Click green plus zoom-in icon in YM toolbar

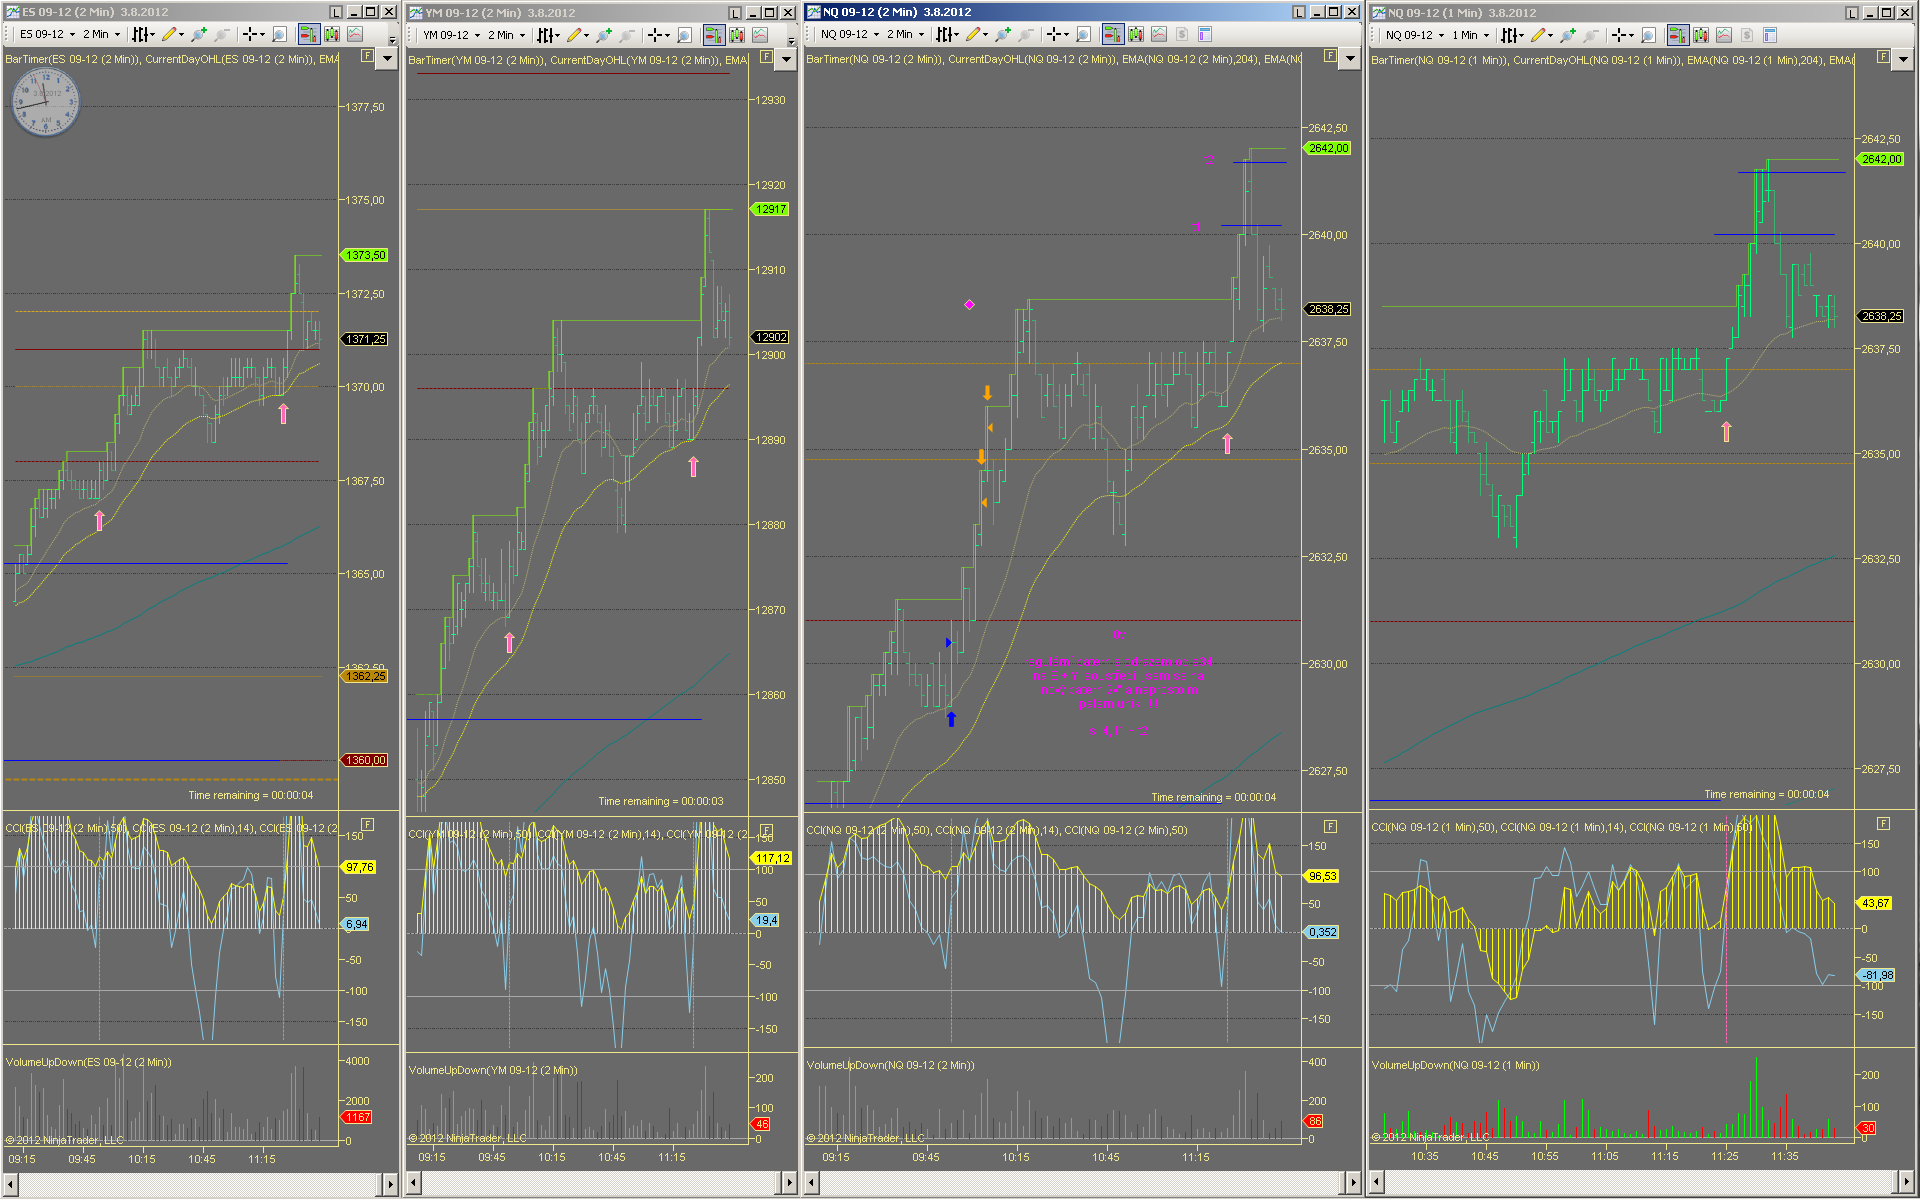(603, 35)
